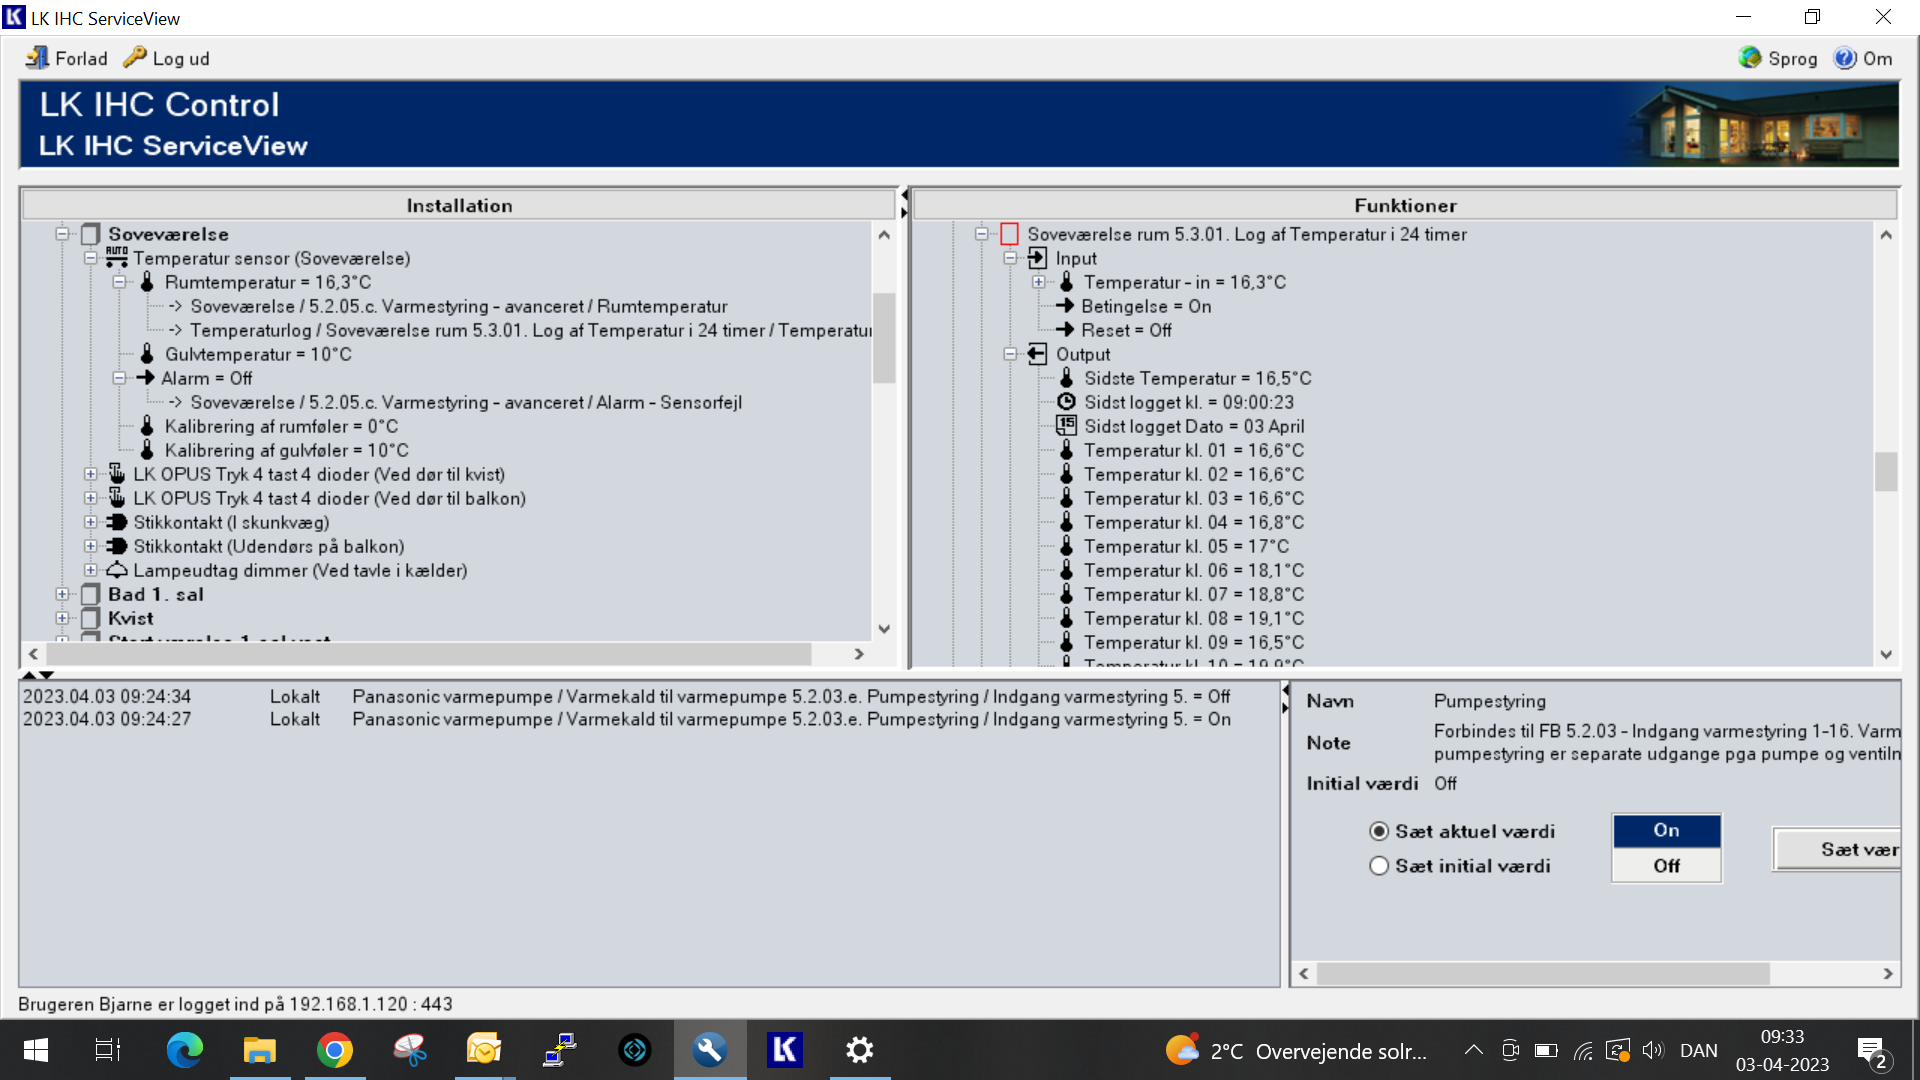This screenshot has width=1920, height=1080.
Task: Click the Sidst logget kl. clock icon
Action: pos(1066,402)
